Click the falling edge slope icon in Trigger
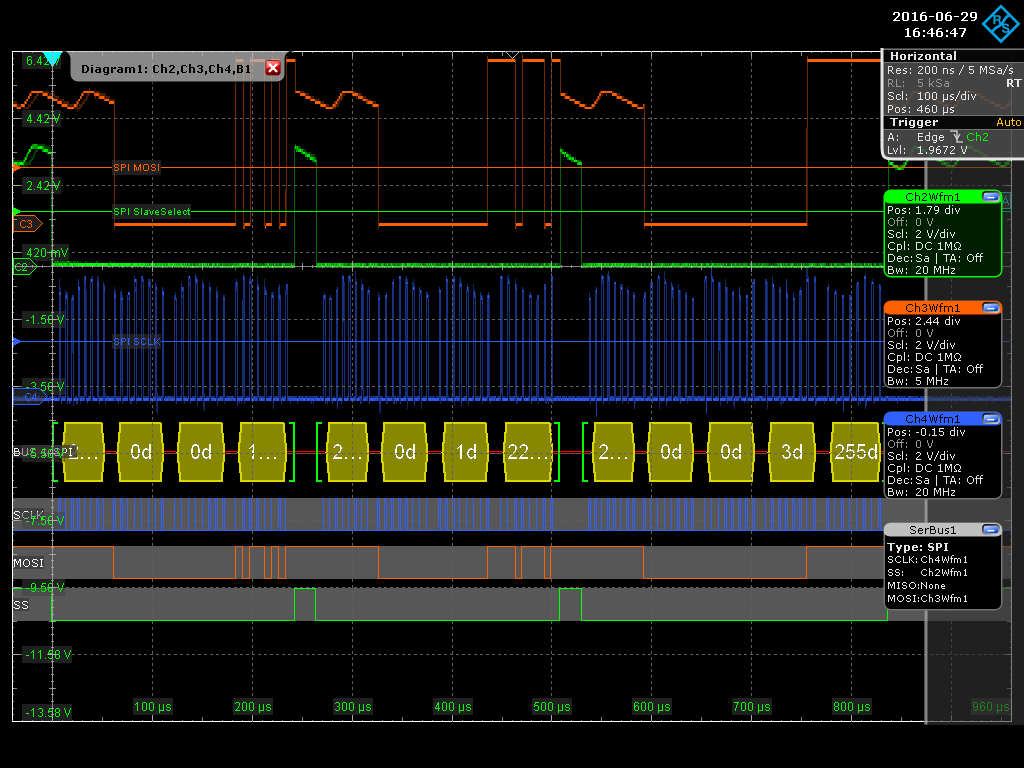Viewport: 1024px width, 768px height. 957,136
